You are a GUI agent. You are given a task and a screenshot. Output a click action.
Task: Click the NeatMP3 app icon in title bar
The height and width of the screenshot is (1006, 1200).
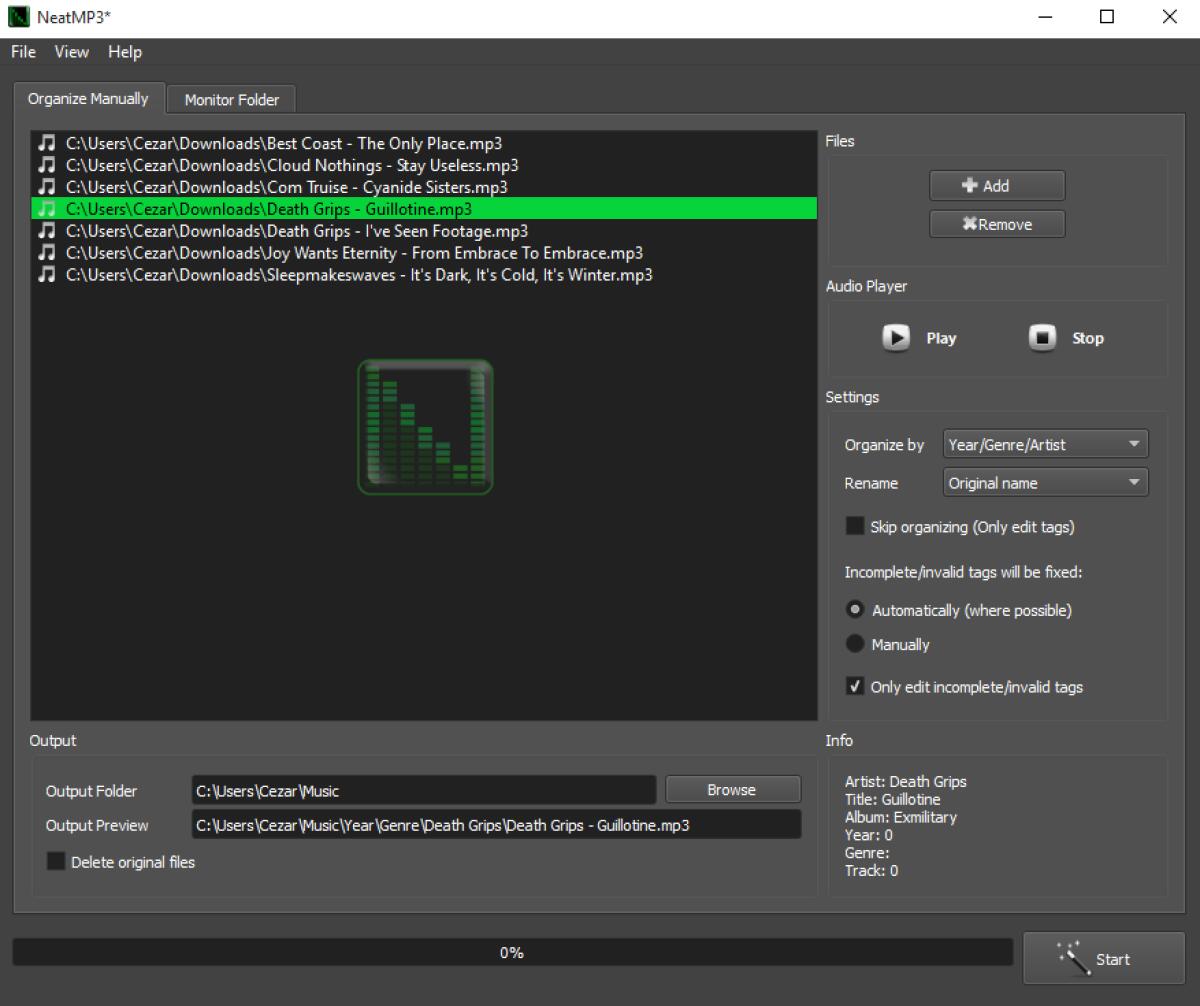point(19,17)
